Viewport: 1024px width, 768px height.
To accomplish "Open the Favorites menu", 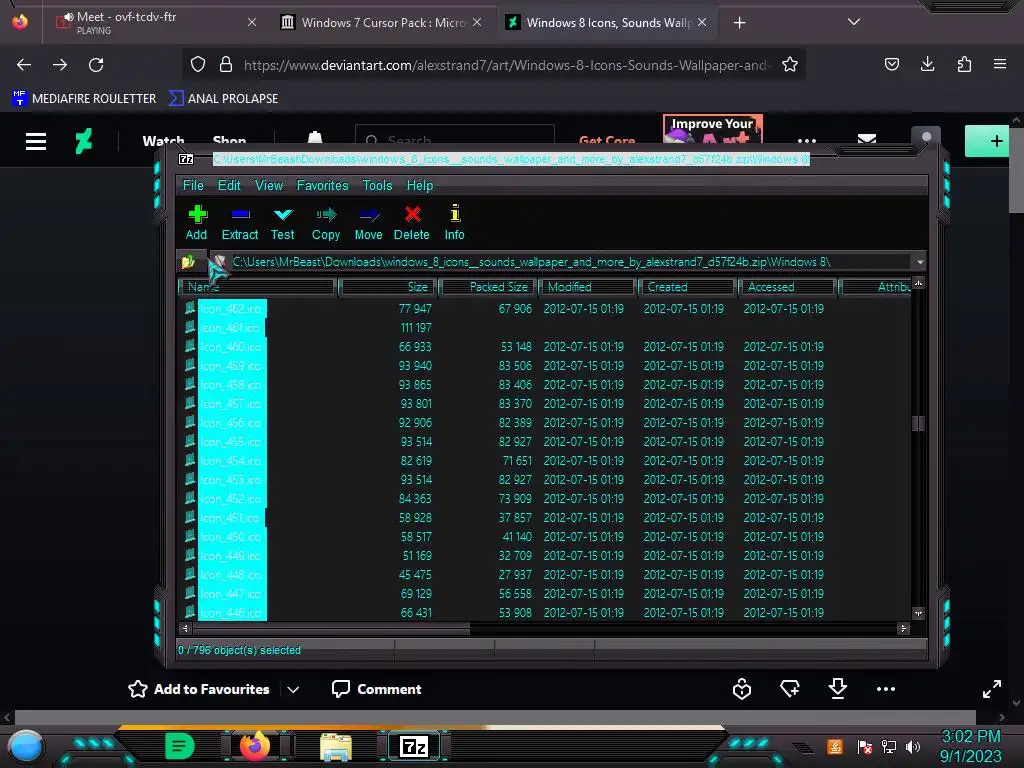I will click(323, 185).
